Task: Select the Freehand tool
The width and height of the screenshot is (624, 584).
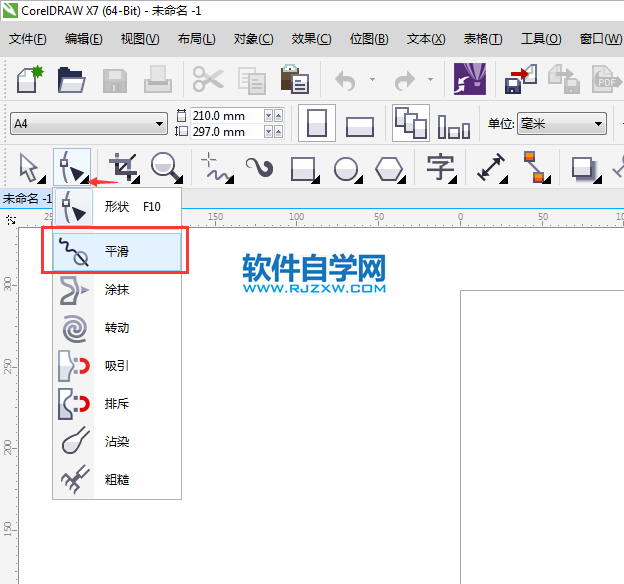Action: click(216, 168)
